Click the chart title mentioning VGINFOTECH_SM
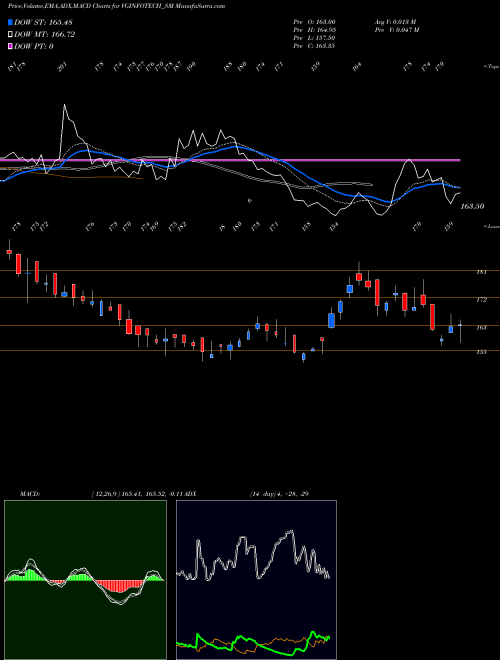The image size is (500, 660). 117,6
